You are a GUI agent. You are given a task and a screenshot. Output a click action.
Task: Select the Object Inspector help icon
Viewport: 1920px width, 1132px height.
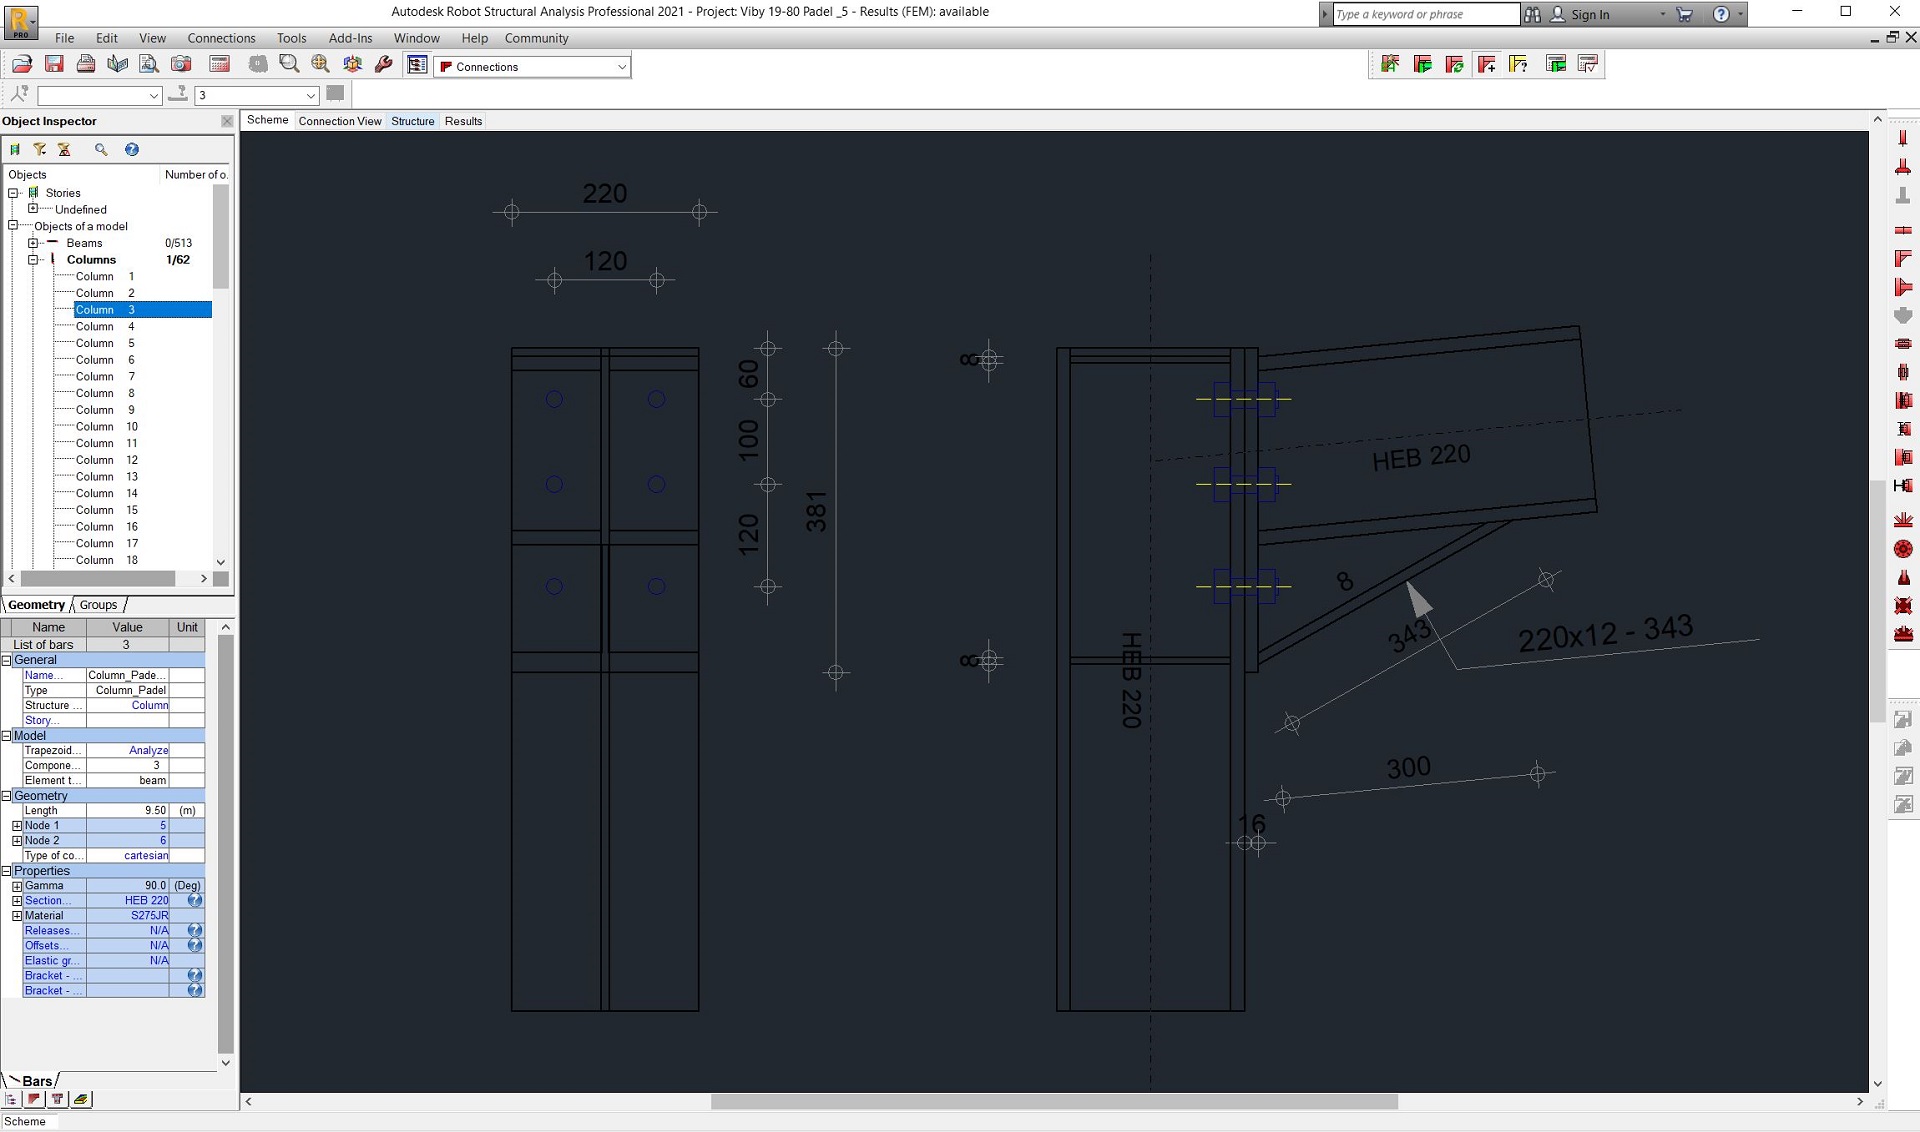131,148
